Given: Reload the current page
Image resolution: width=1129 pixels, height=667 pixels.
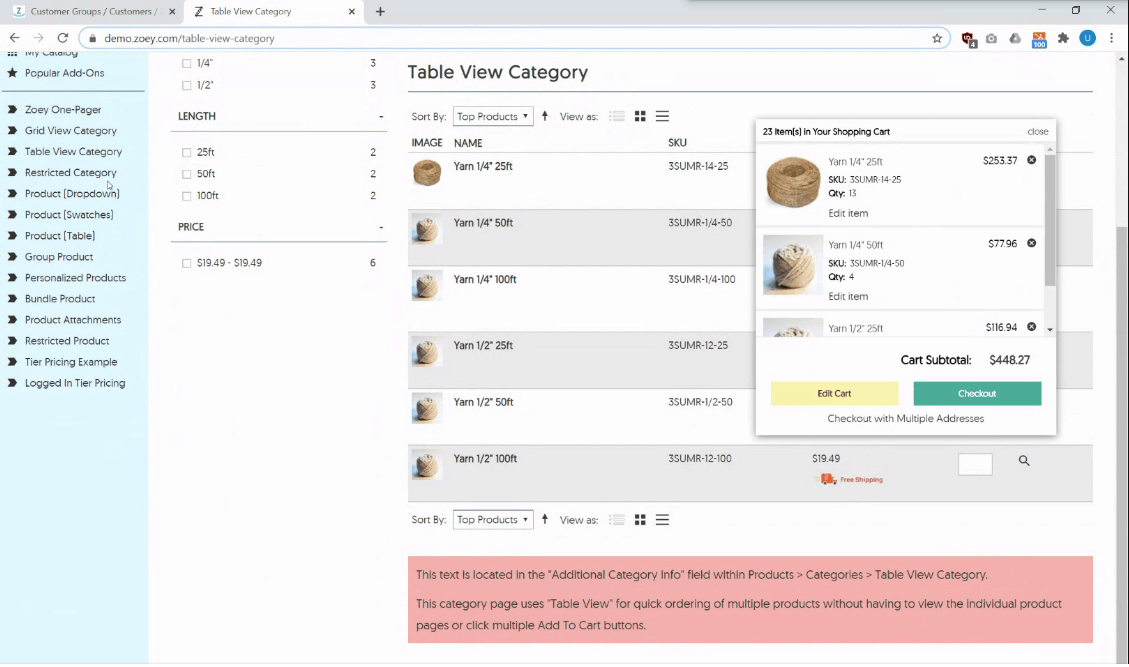Looking at the screenshot, I should [63, 38].
